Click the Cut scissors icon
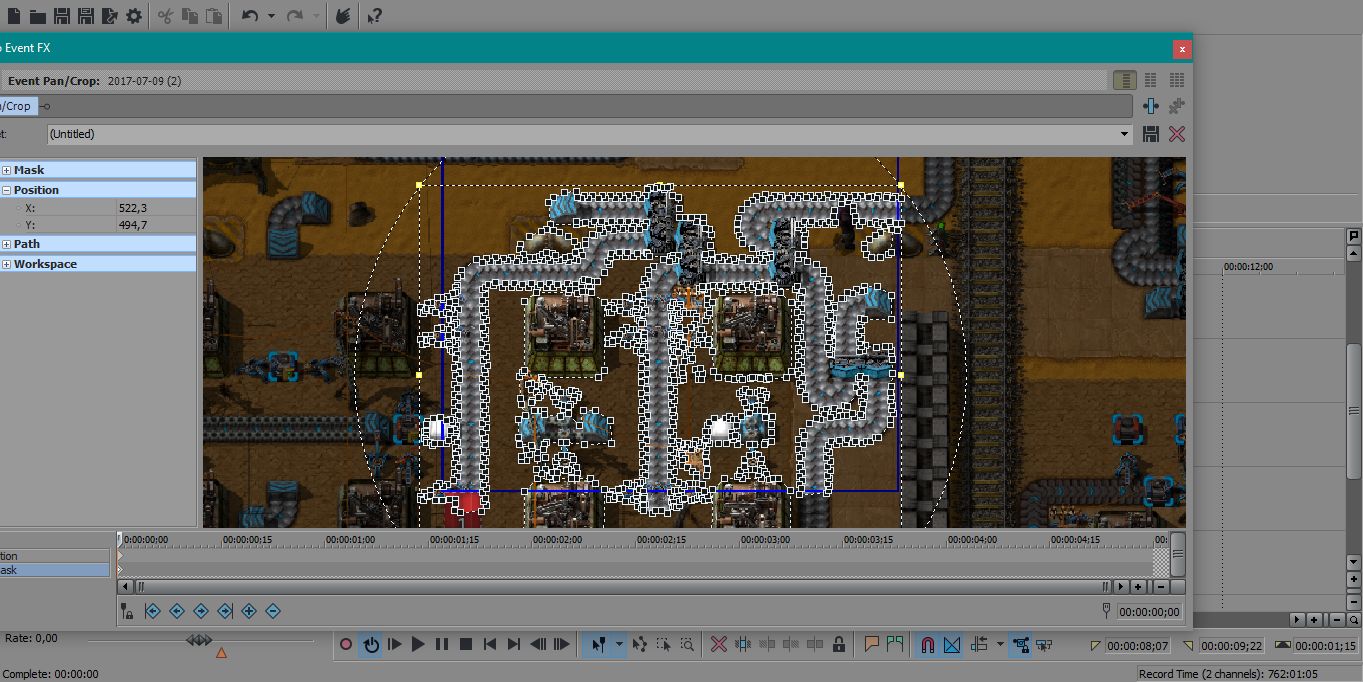This screenshot has width=1363, height=682. 166,16
